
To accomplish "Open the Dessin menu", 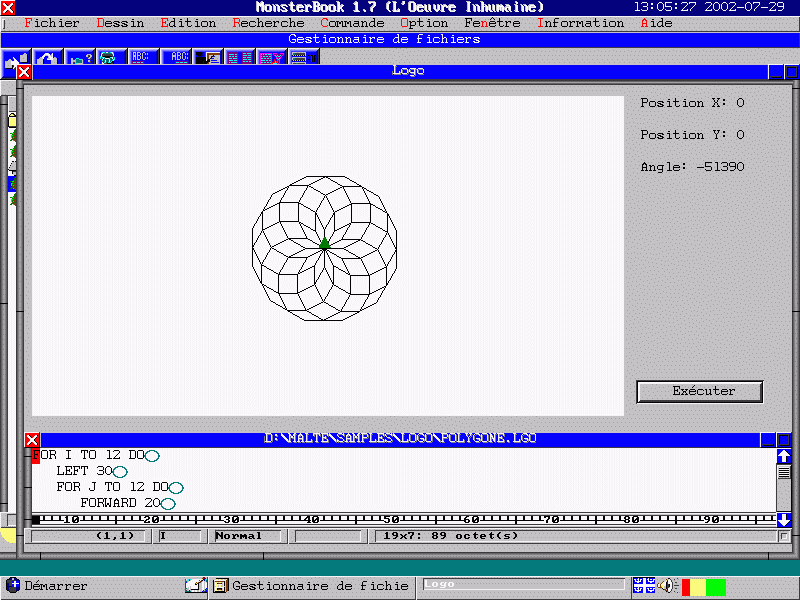I will coord(120,23).
